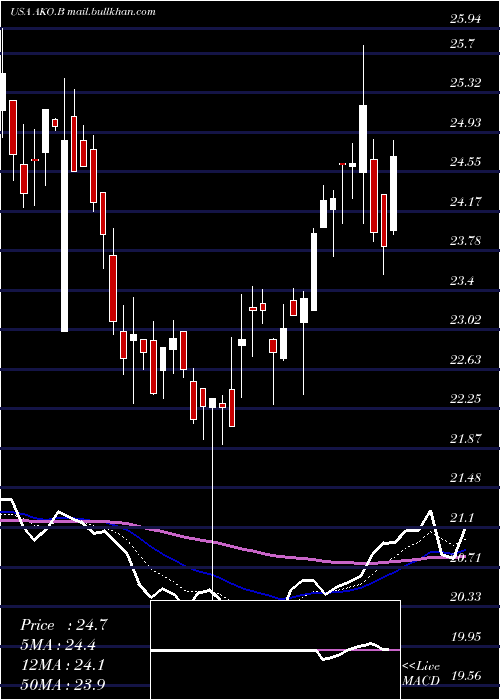Viewport: 500px width, 700px height.
Task: Click the 21.48 price axis label
Action: 466,478
